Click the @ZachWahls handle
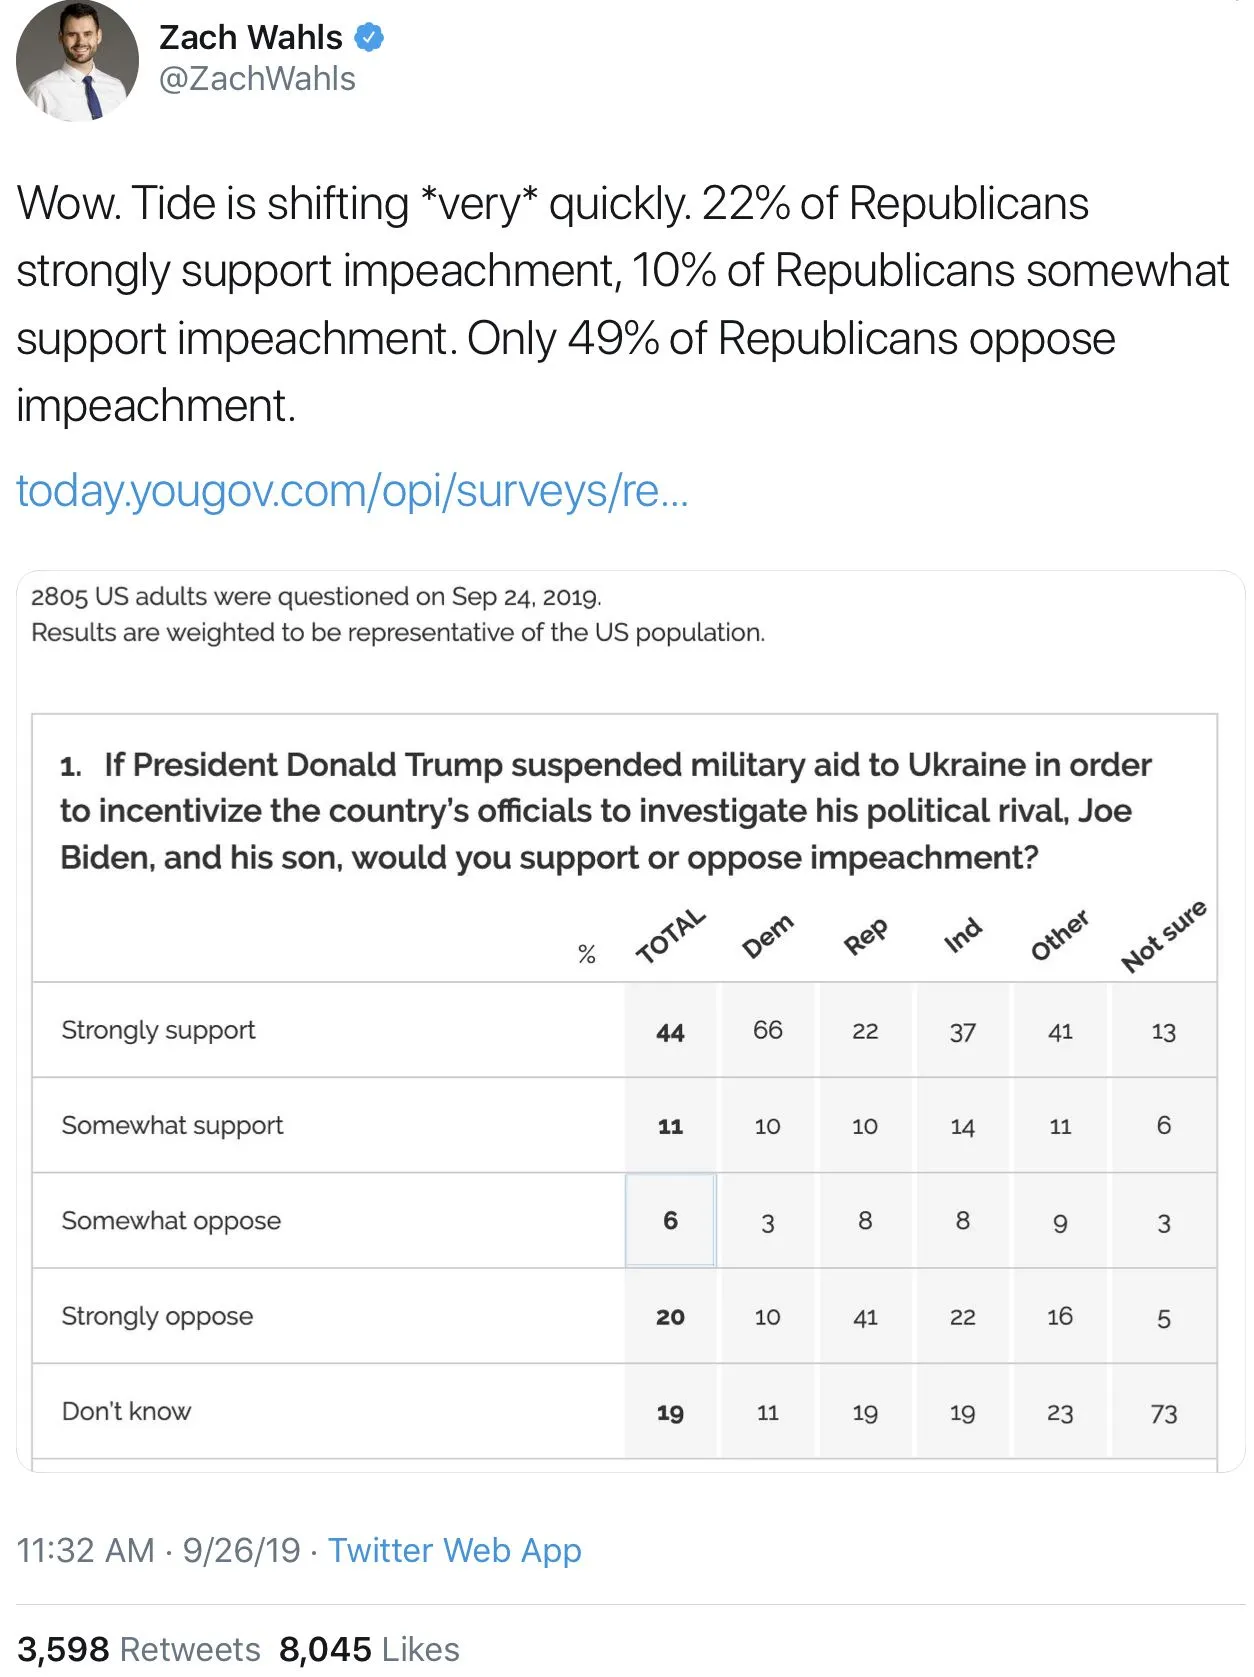Image resolution: width=1254 pixels, height=1677 pixels. tap(257, 79)
